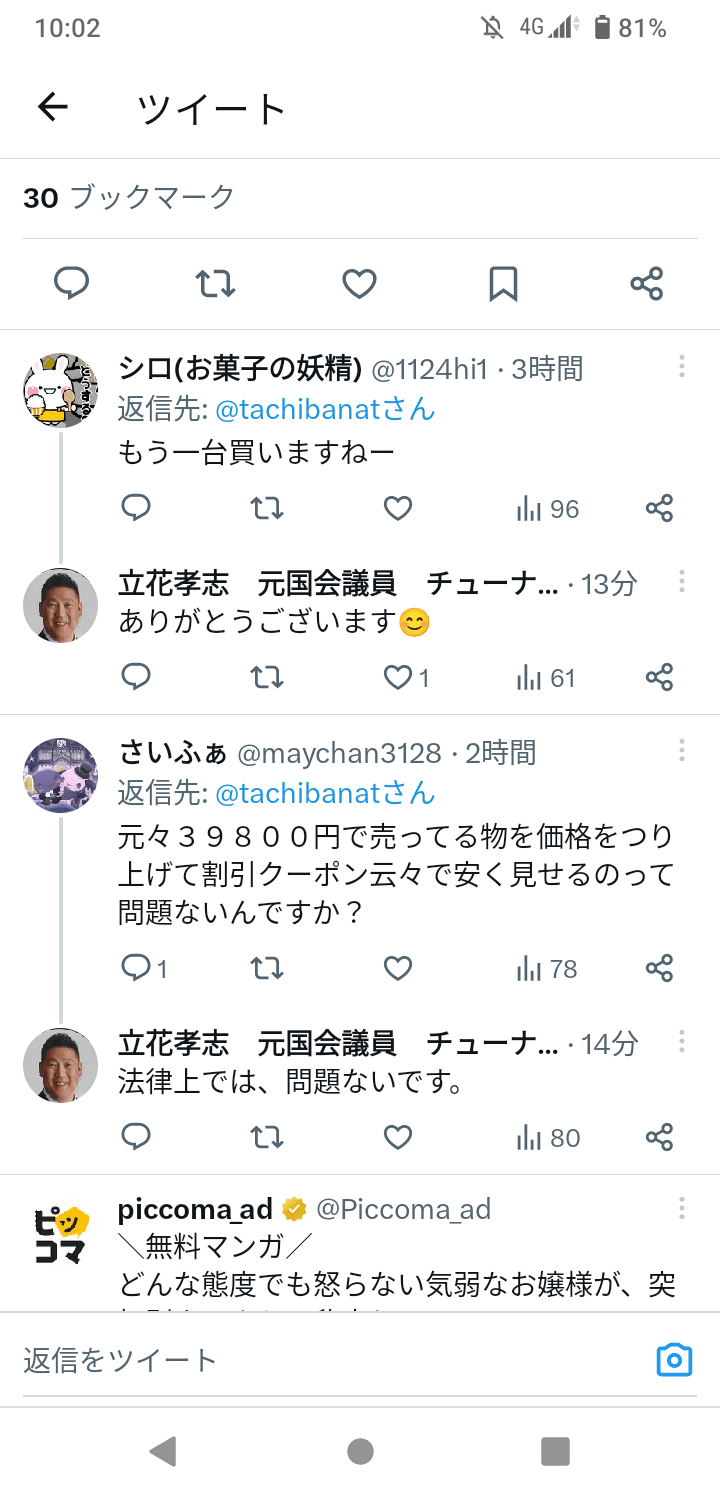The width and height of the screenshot is (720, 1496).
Task: Open more options for シロ's reply
Action: pyautogui.click(x=682, y=367)
